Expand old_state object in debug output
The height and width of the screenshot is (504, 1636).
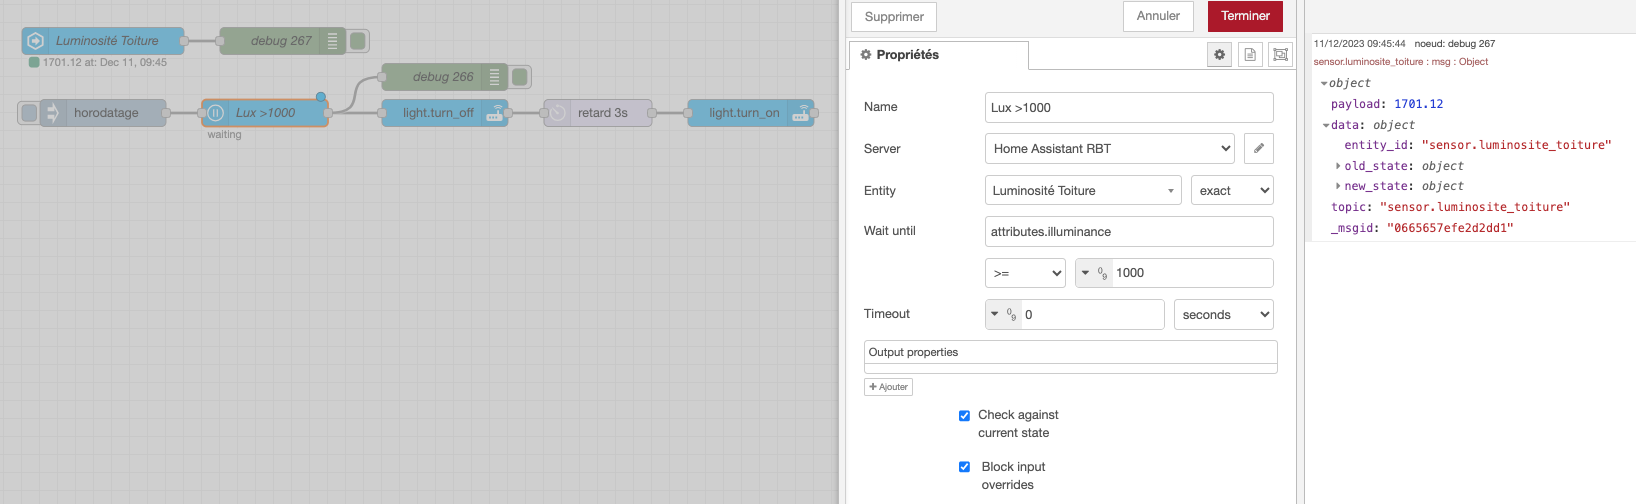pyautogui.click(x=1338, y=166)
